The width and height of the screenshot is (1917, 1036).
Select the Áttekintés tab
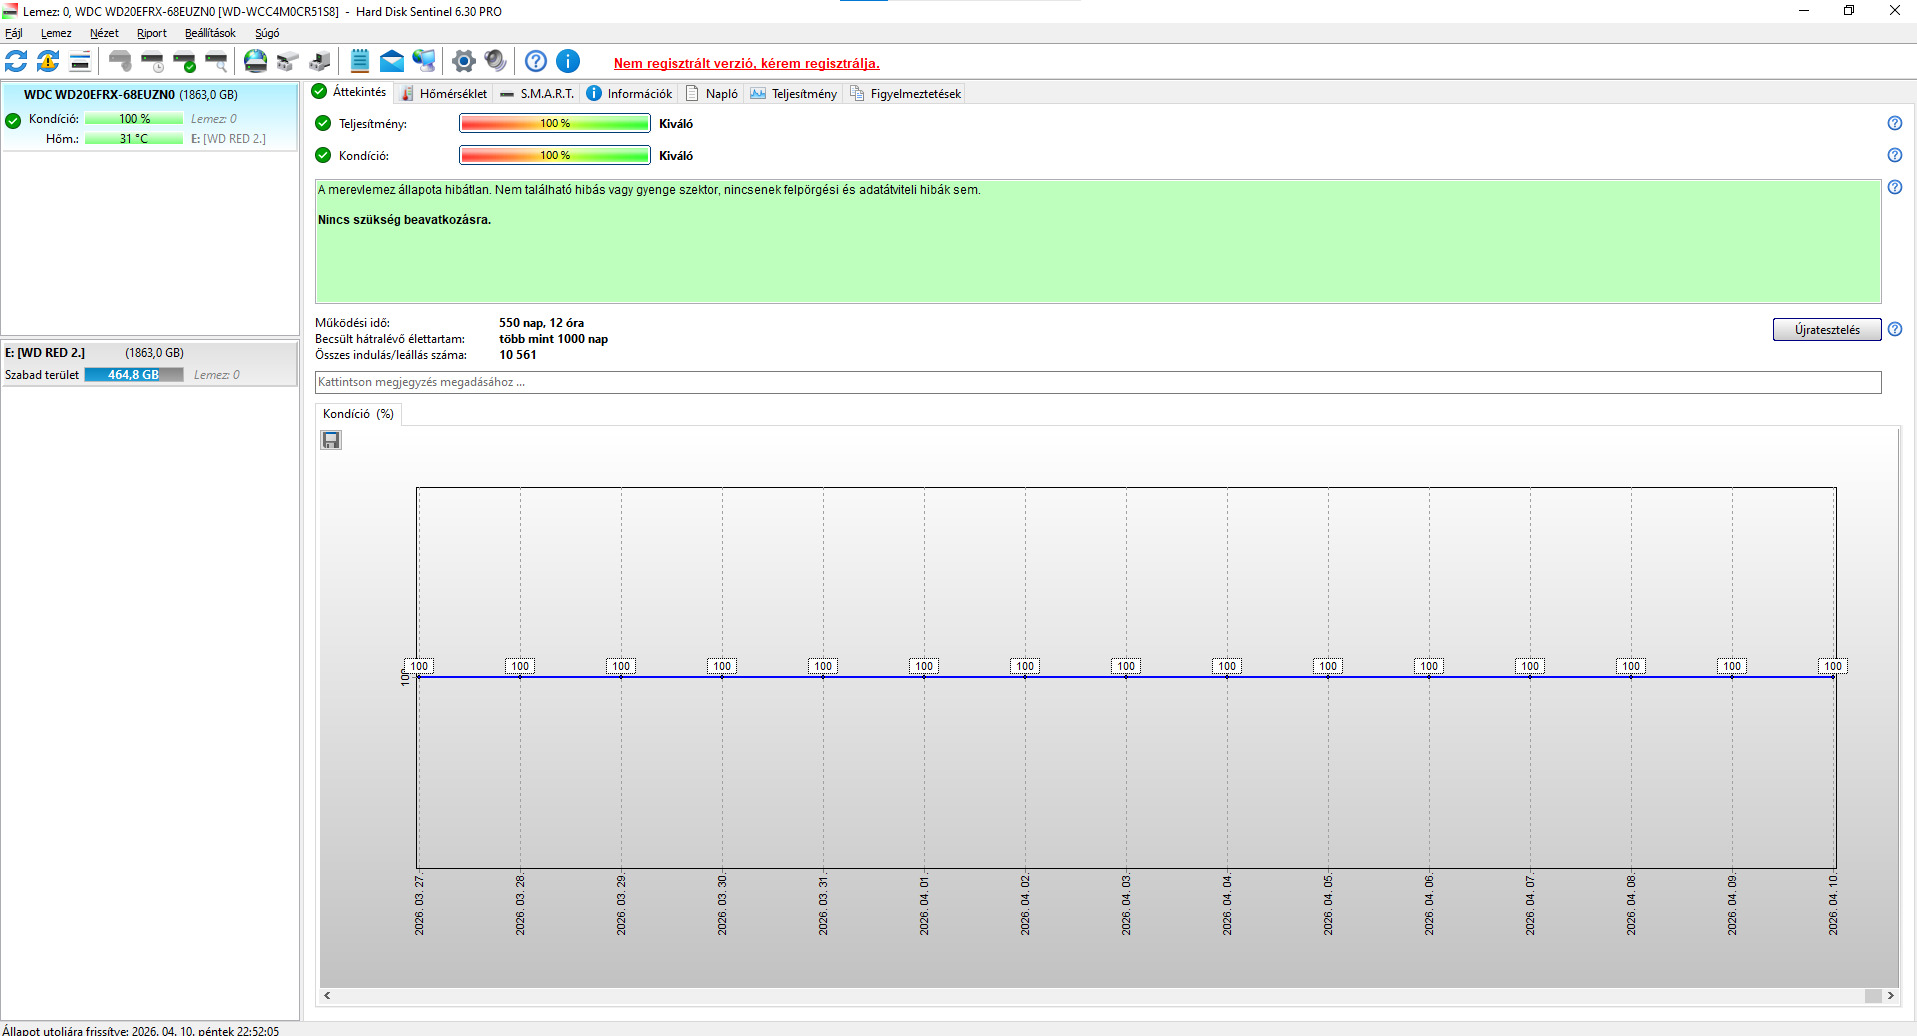349,92
